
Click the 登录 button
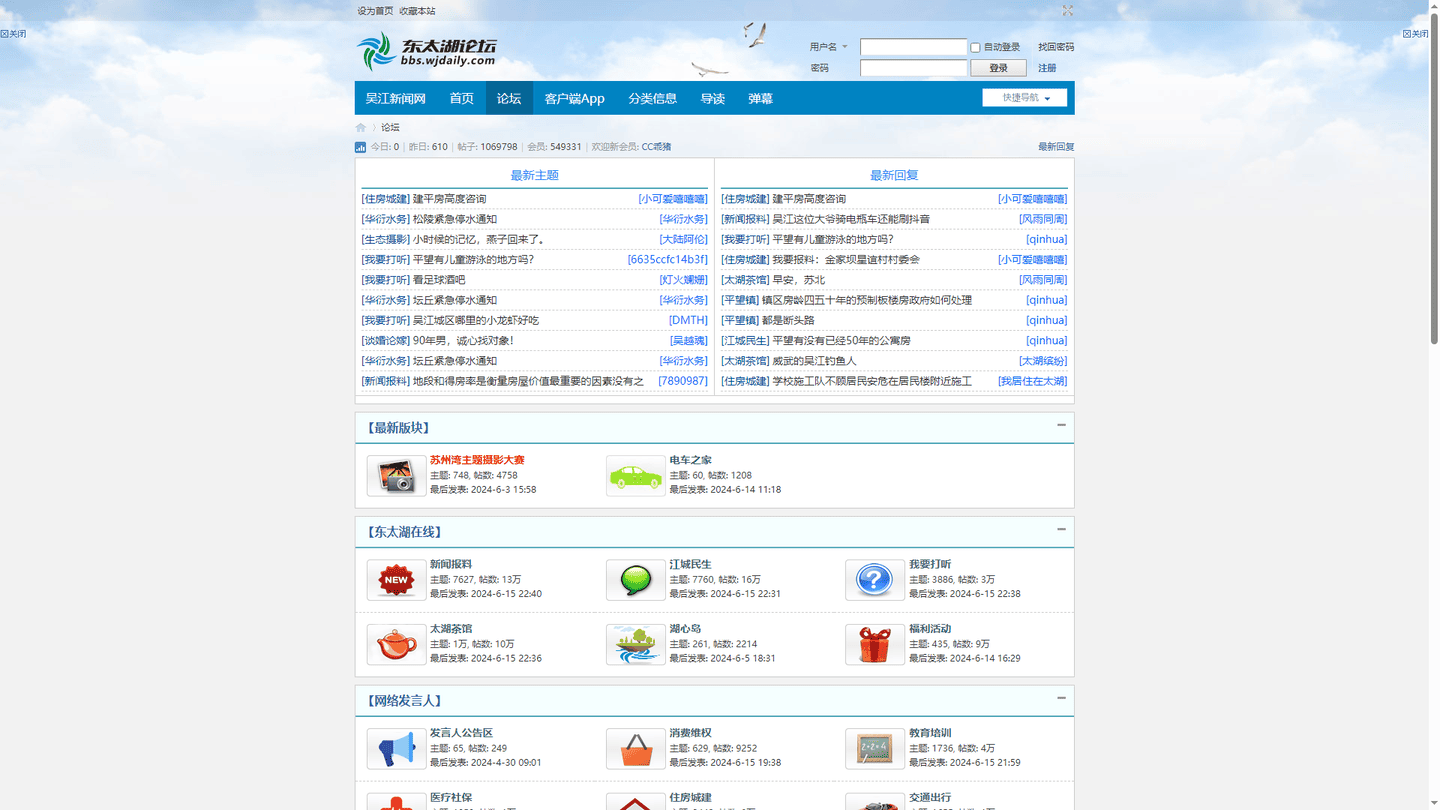pos(998,68)
